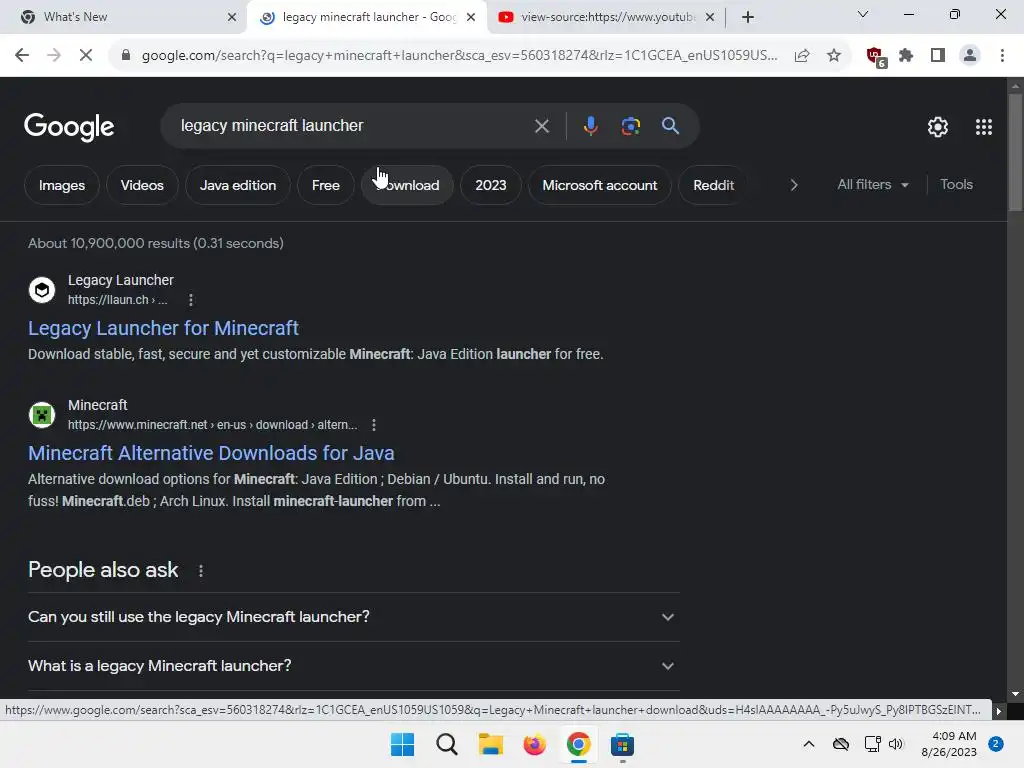Submit the search with the magnifier icon
The width and height of the screenshot is (1024, 768).
pyautogui.click(x=670, y=126)
